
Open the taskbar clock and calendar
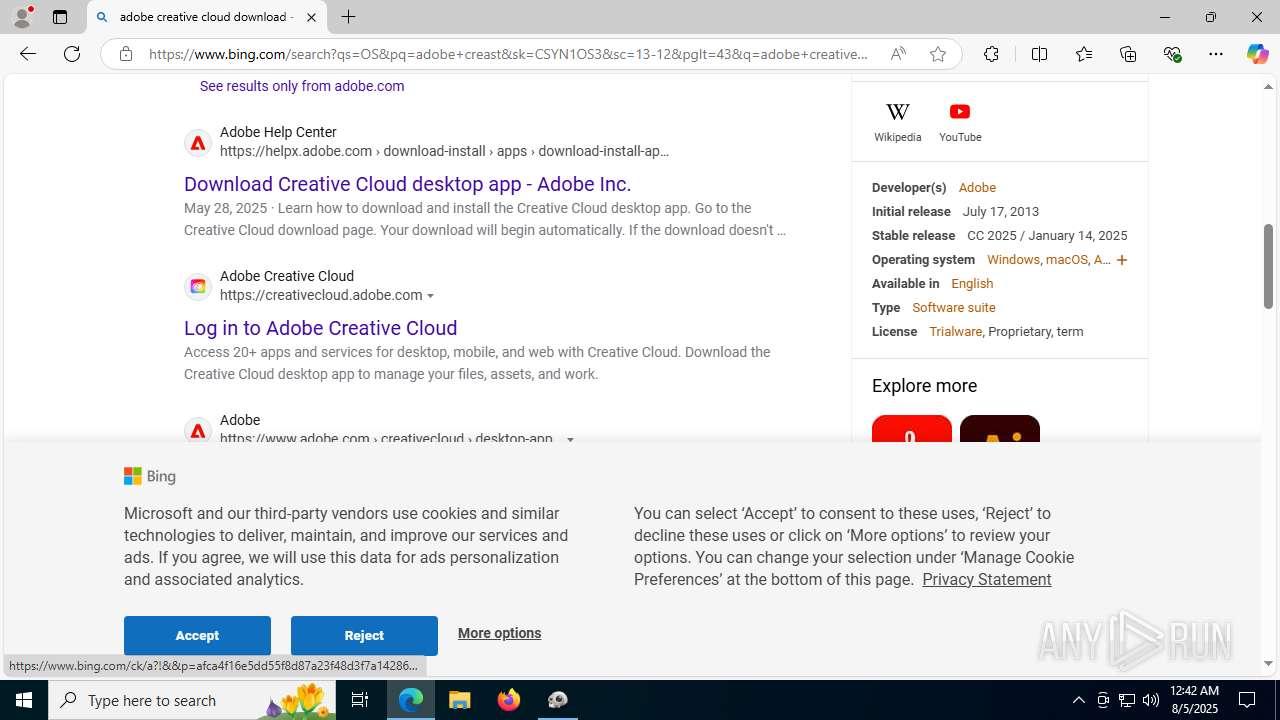pos(1194,700)
